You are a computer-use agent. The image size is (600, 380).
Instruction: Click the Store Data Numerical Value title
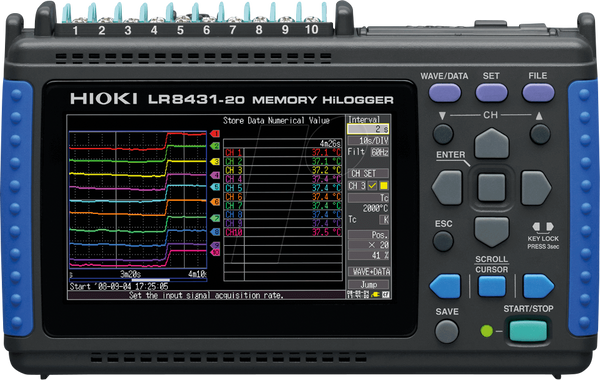[x=276, y=121]
